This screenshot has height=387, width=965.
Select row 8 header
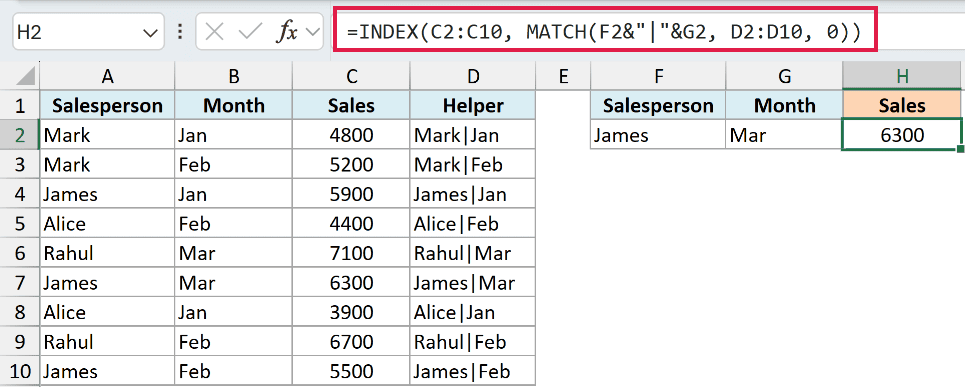pos(20,312)
